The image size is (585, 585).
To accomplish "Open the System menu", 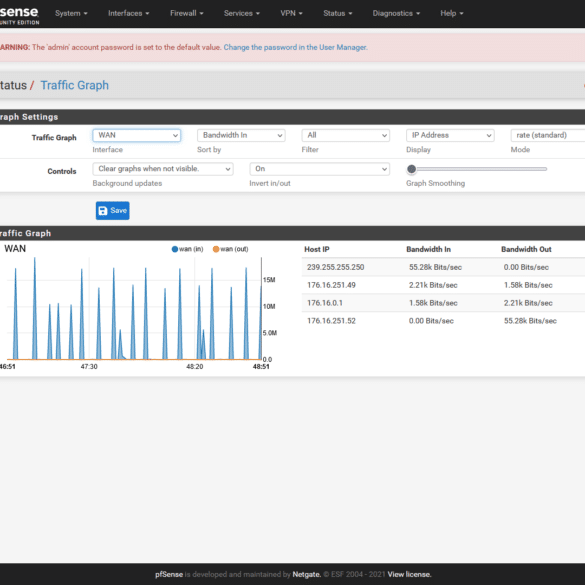I will [71, 13].
